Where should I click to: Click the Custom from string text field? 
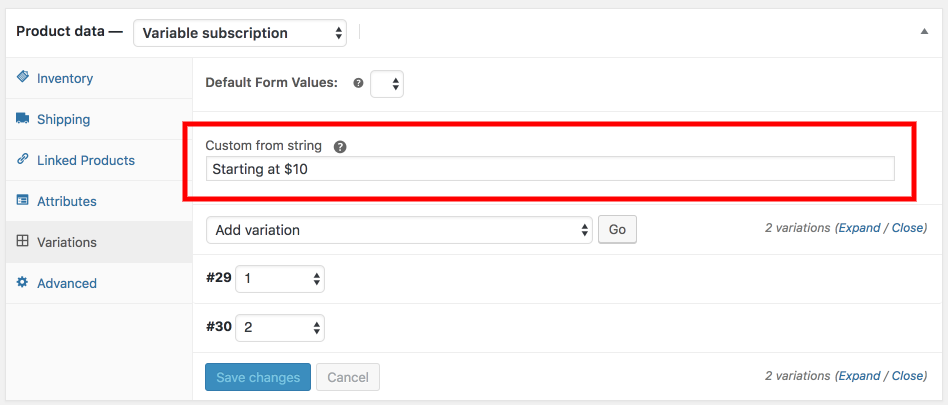tap(550, 169)
